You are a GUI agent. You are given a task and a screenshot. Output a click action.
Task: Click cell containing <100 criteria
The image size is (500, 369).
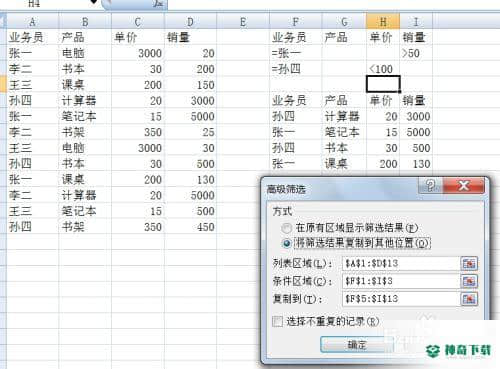click(383, 69)
